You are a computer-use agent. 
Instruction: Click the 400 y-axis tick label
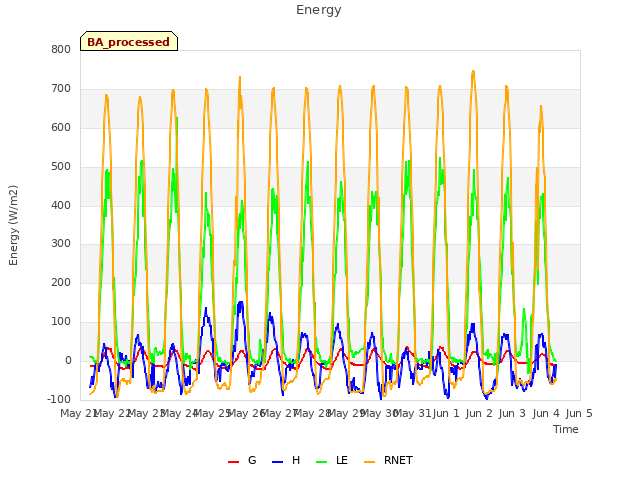point(61,205)
